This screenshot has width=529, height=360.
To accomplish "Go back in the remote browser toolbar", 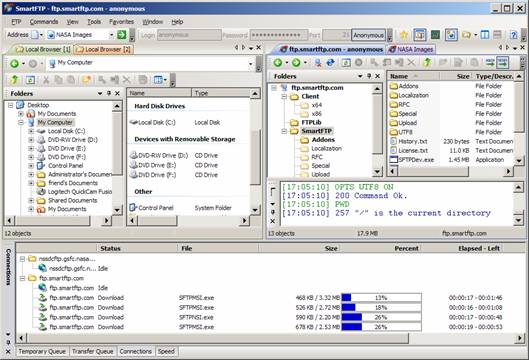I will click(x=278, y=62).
